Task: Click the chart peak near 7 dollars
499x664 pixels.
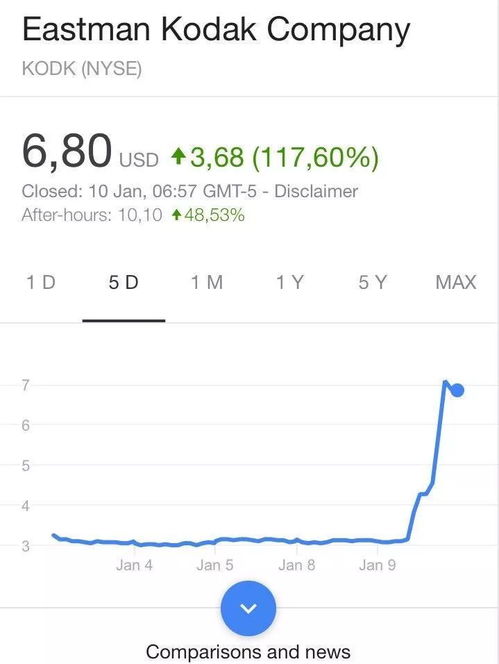Action: 445,382
